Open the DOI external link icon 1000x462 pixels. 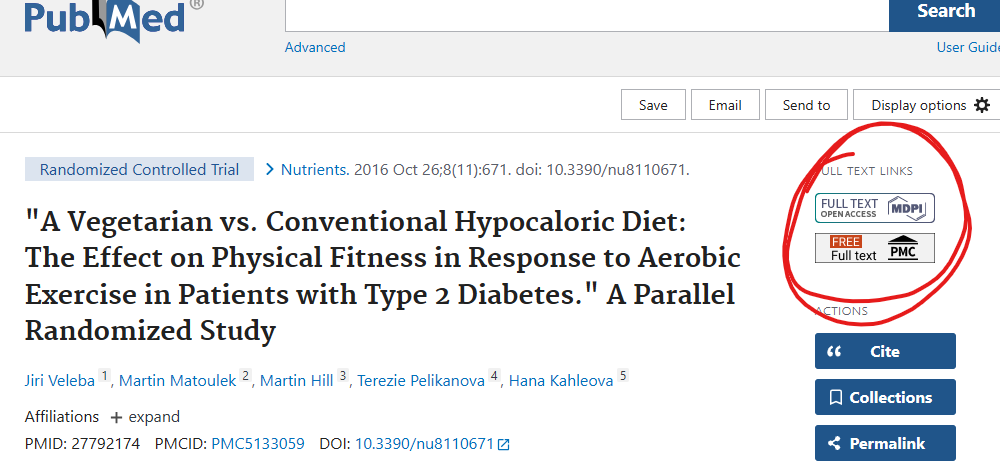tap(504, 444)
